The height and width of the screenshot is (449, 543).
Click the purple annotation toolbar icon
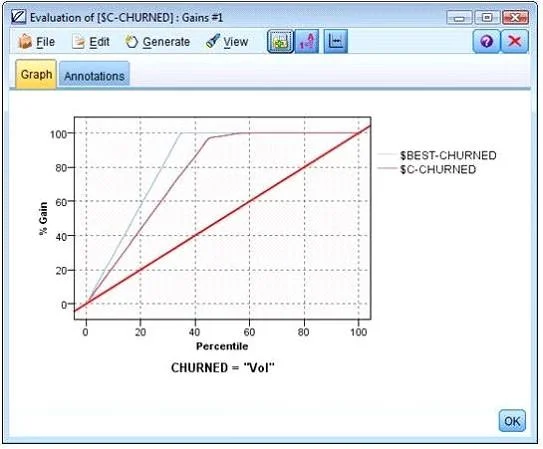click(x=307, y=42)
